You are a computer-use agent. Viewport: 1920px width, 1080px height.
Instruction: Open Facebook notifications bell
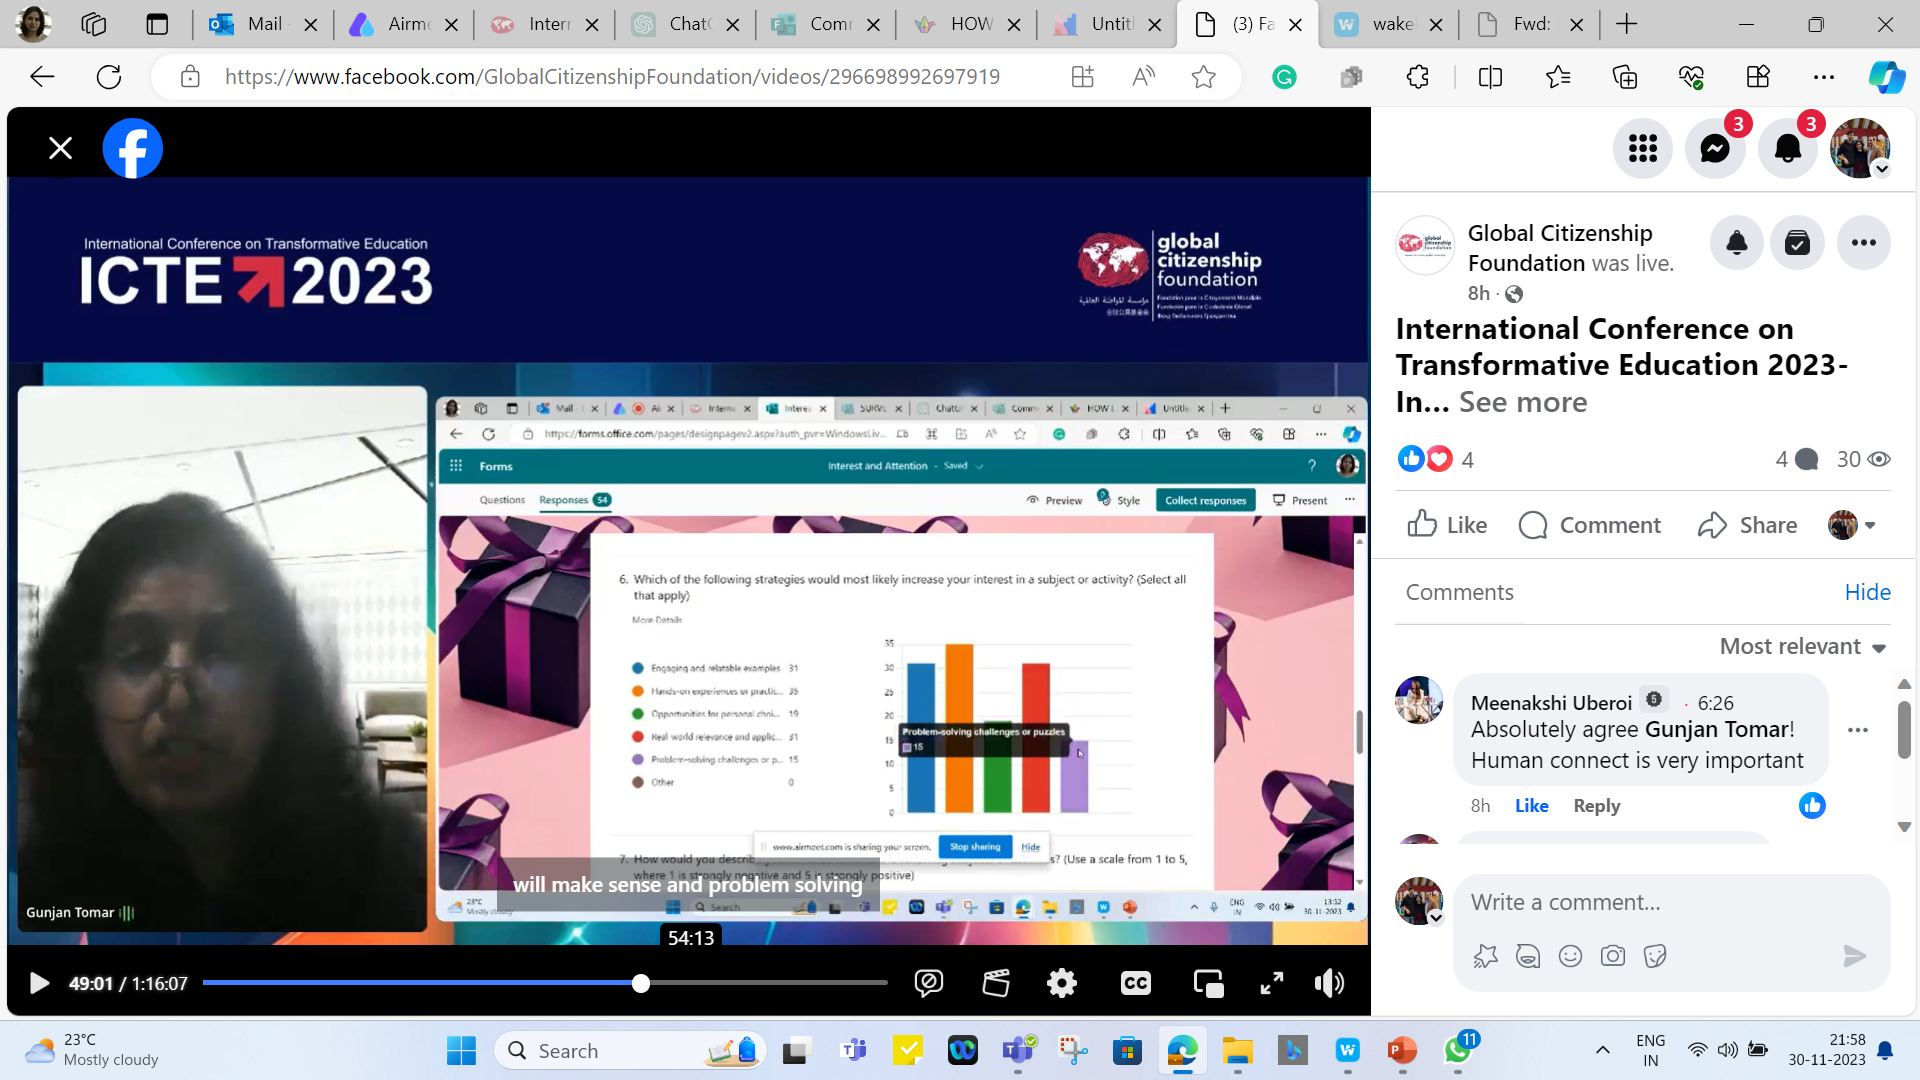(x=1788, y=148)
